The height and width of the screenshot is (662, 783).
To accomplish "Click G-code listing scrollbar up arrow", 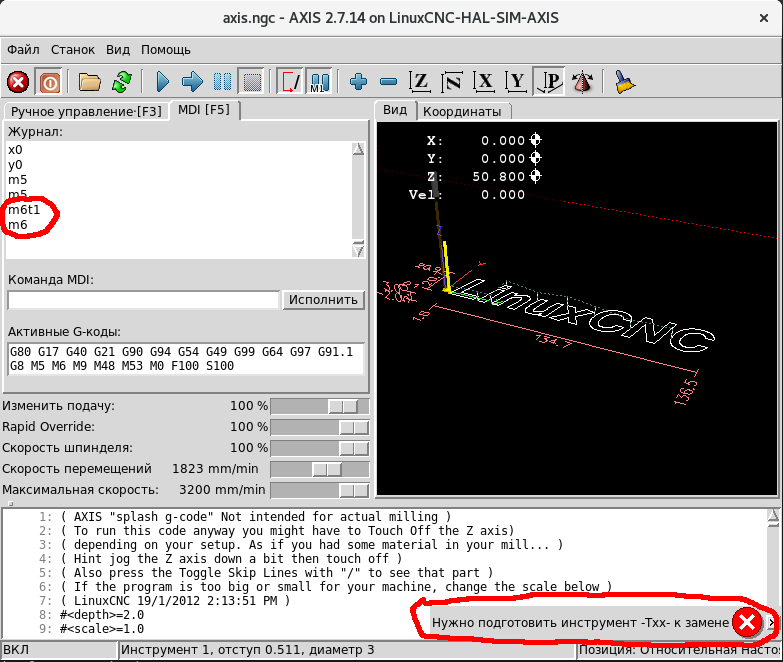I will coord(773,517).
